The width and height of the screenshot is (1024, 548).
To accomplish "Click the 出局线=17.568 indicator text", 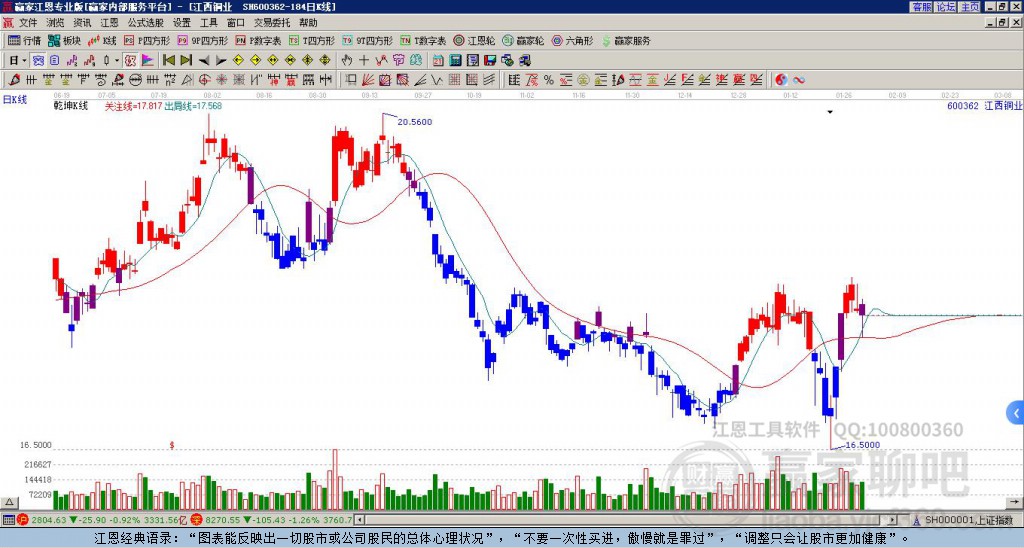I will [x=193, y=106].
